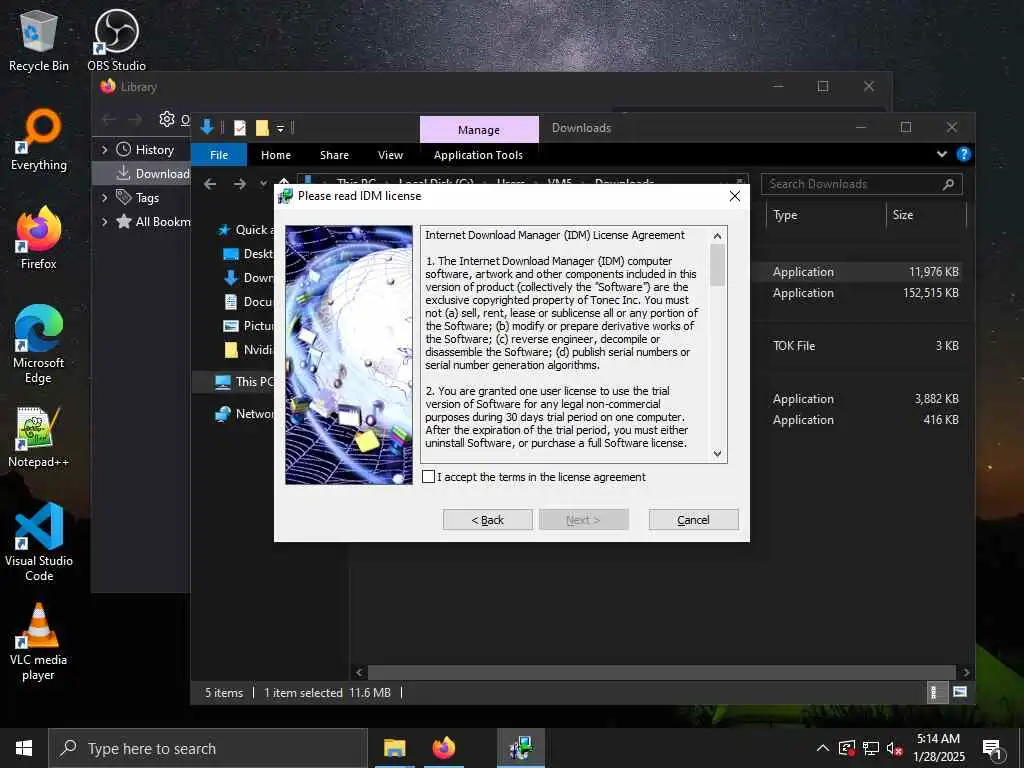Select Downloads in Firefox Library sidebar
The height and width of the screenshot is (768, 1024).
click(x=152, y=173)
